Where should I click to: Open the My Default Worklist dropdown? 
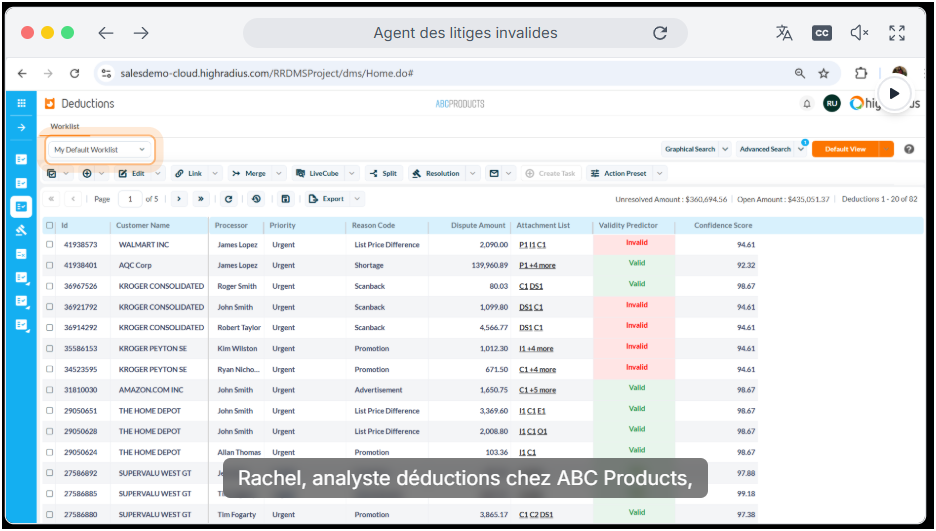[100, 149]
